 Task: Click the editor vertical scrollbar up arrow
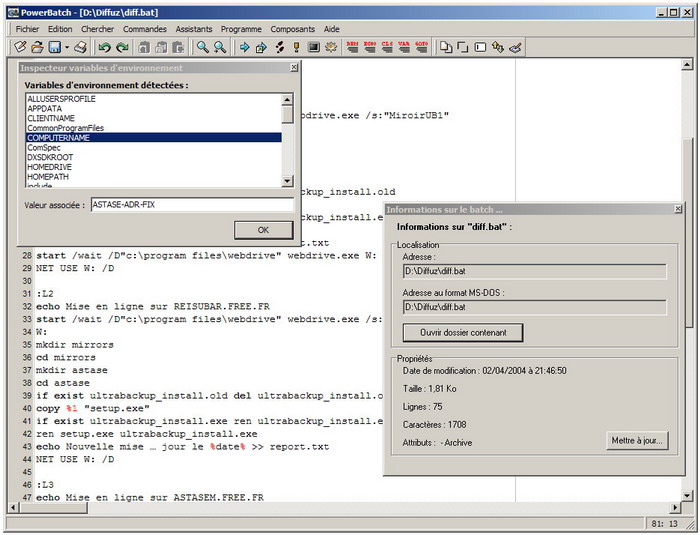688,65
